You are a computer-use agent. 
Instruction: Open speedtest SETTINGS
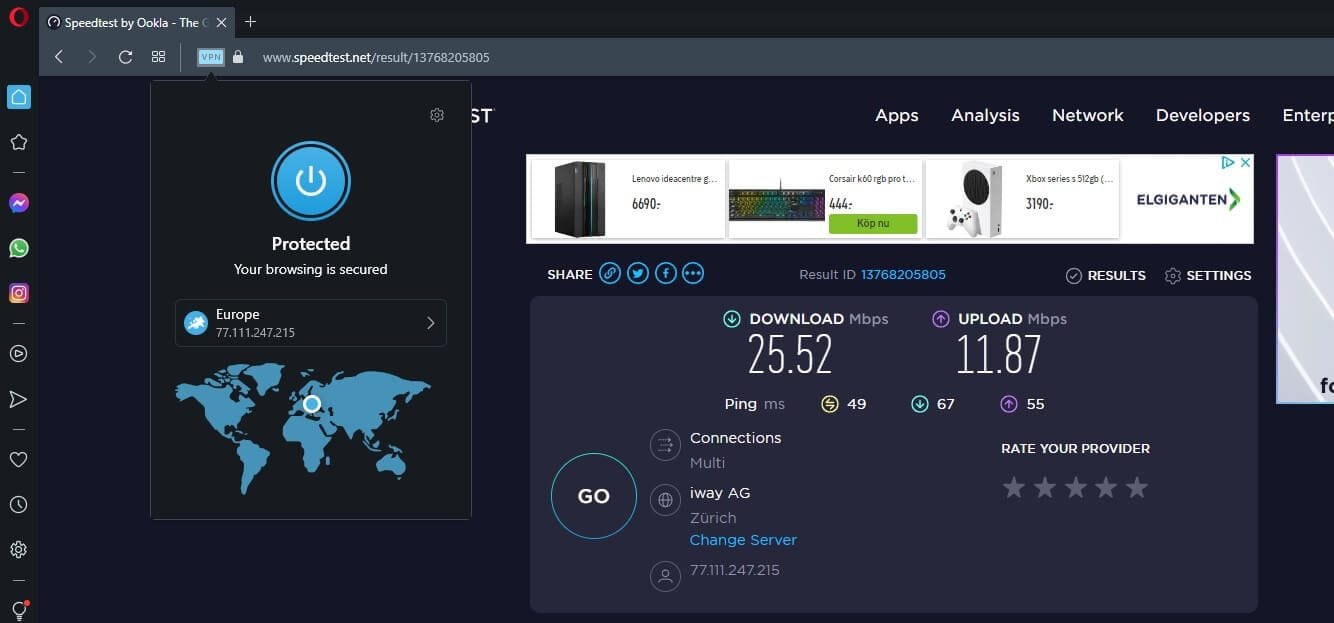1208,275
